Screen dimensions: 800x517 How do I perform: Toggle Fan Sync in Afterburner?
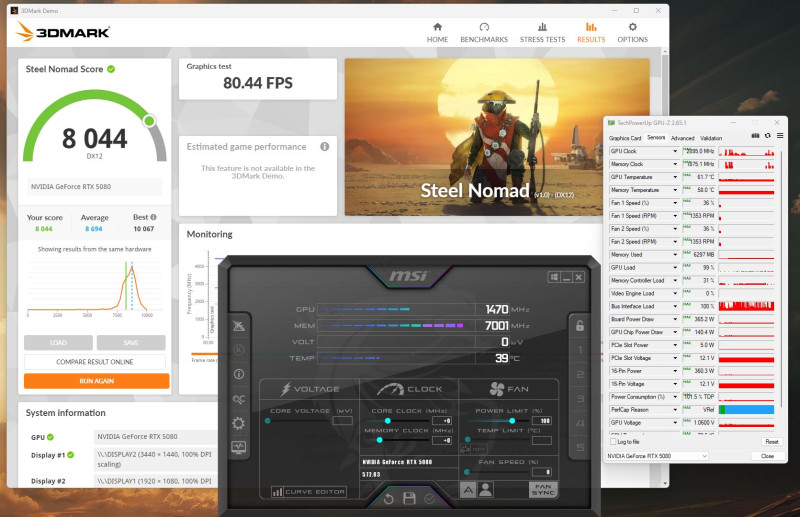(x=543, y=490)
